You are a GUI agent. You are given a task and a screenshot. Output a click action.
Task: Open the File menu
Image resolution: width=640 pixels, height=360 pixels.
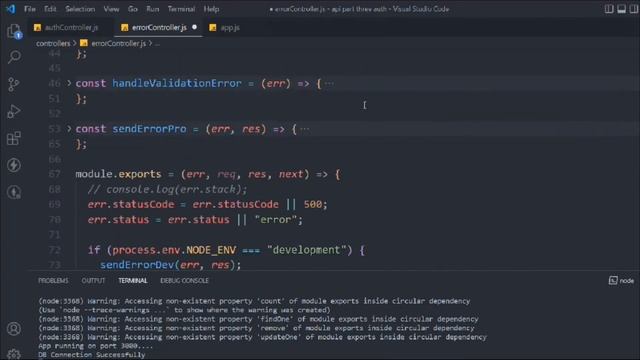pos(30,9)
